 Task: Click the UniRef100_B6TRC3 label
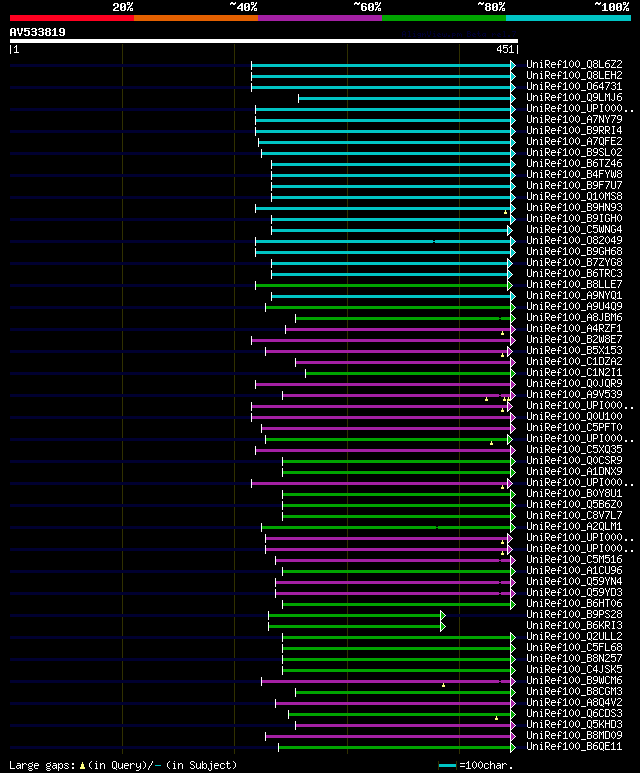click(574, 274)
